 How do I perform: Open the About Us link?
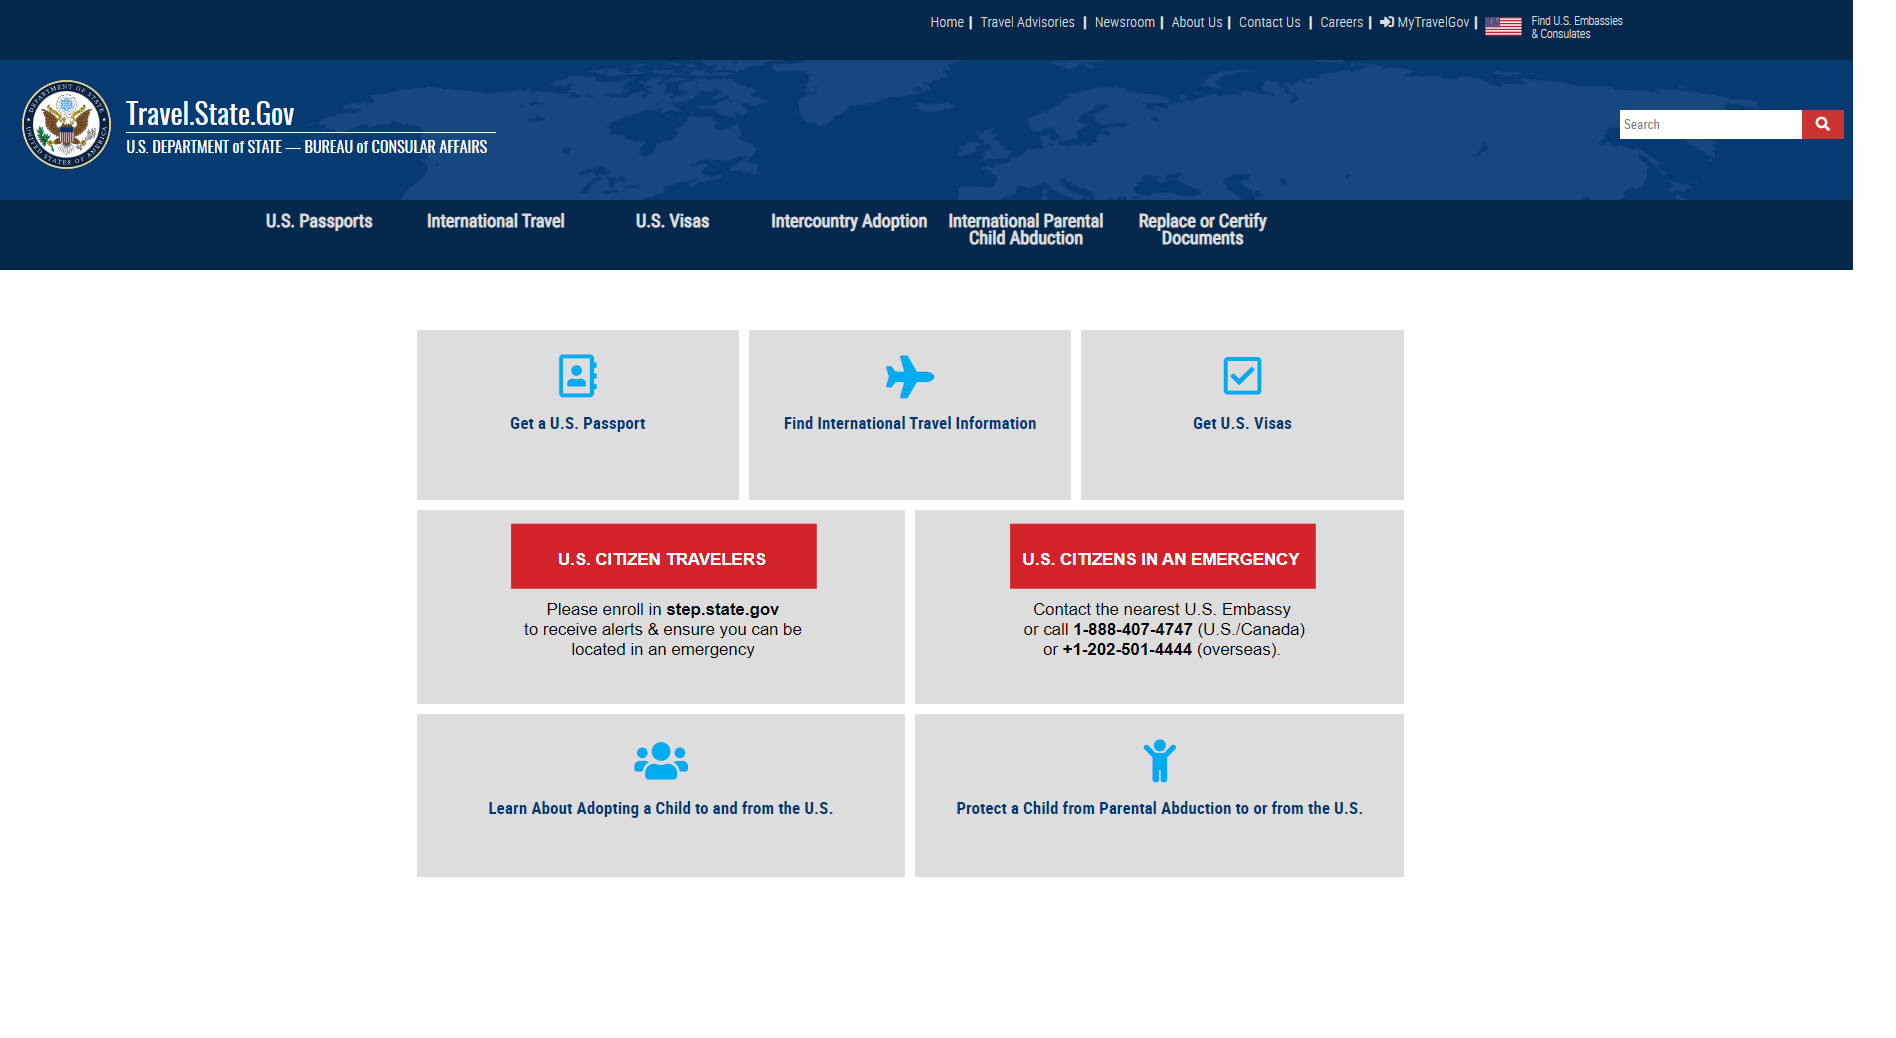tap(1197, 22)
